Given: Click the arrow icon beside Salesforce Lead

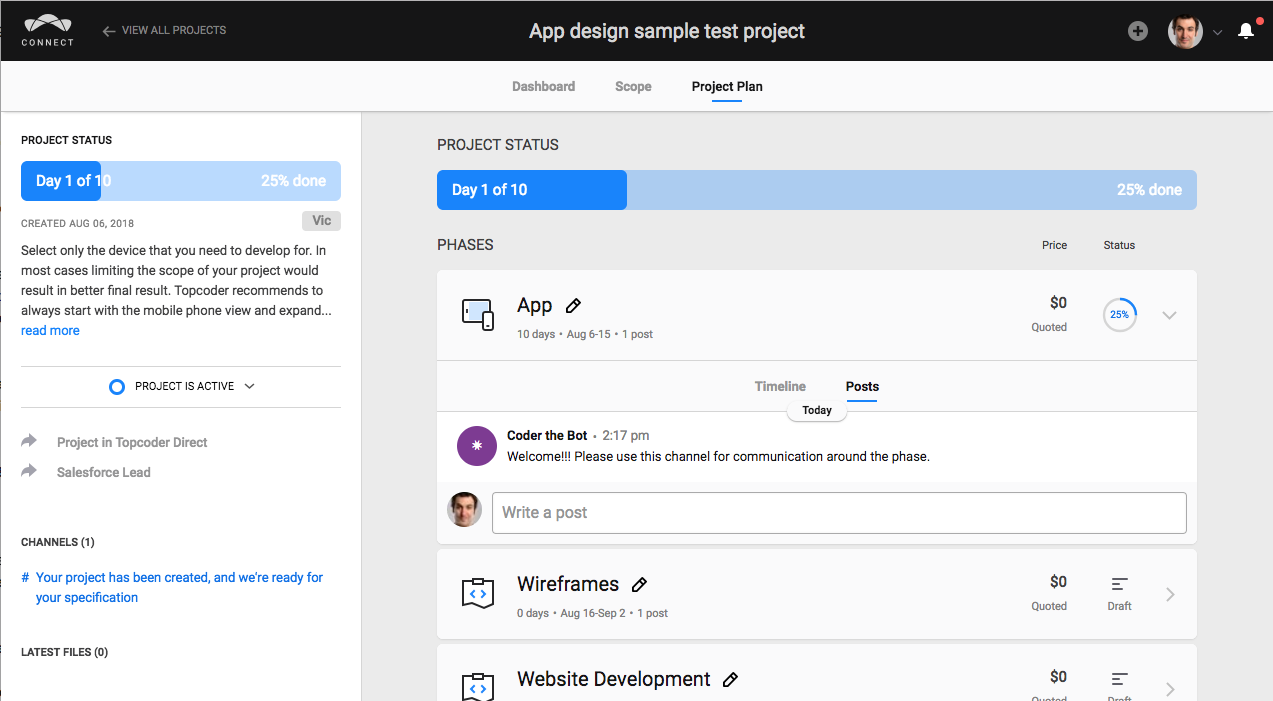Looking at the screenshot, I should pos(29,472).
